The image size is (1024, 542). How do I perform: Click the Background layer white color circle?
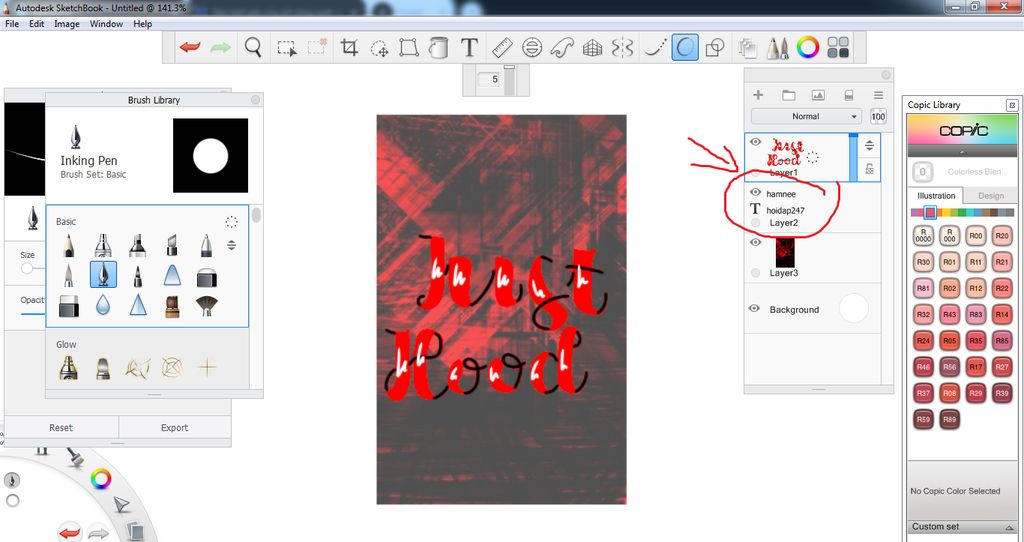pos(854,308)
